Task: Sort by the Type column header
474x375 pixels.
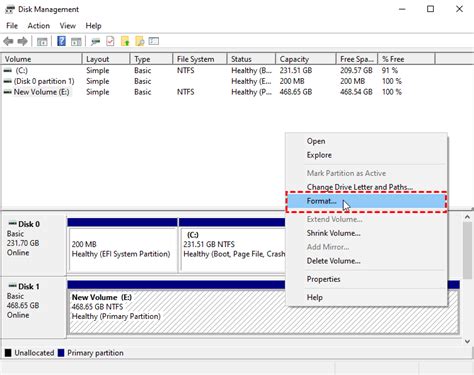Action: coord(152,59)
